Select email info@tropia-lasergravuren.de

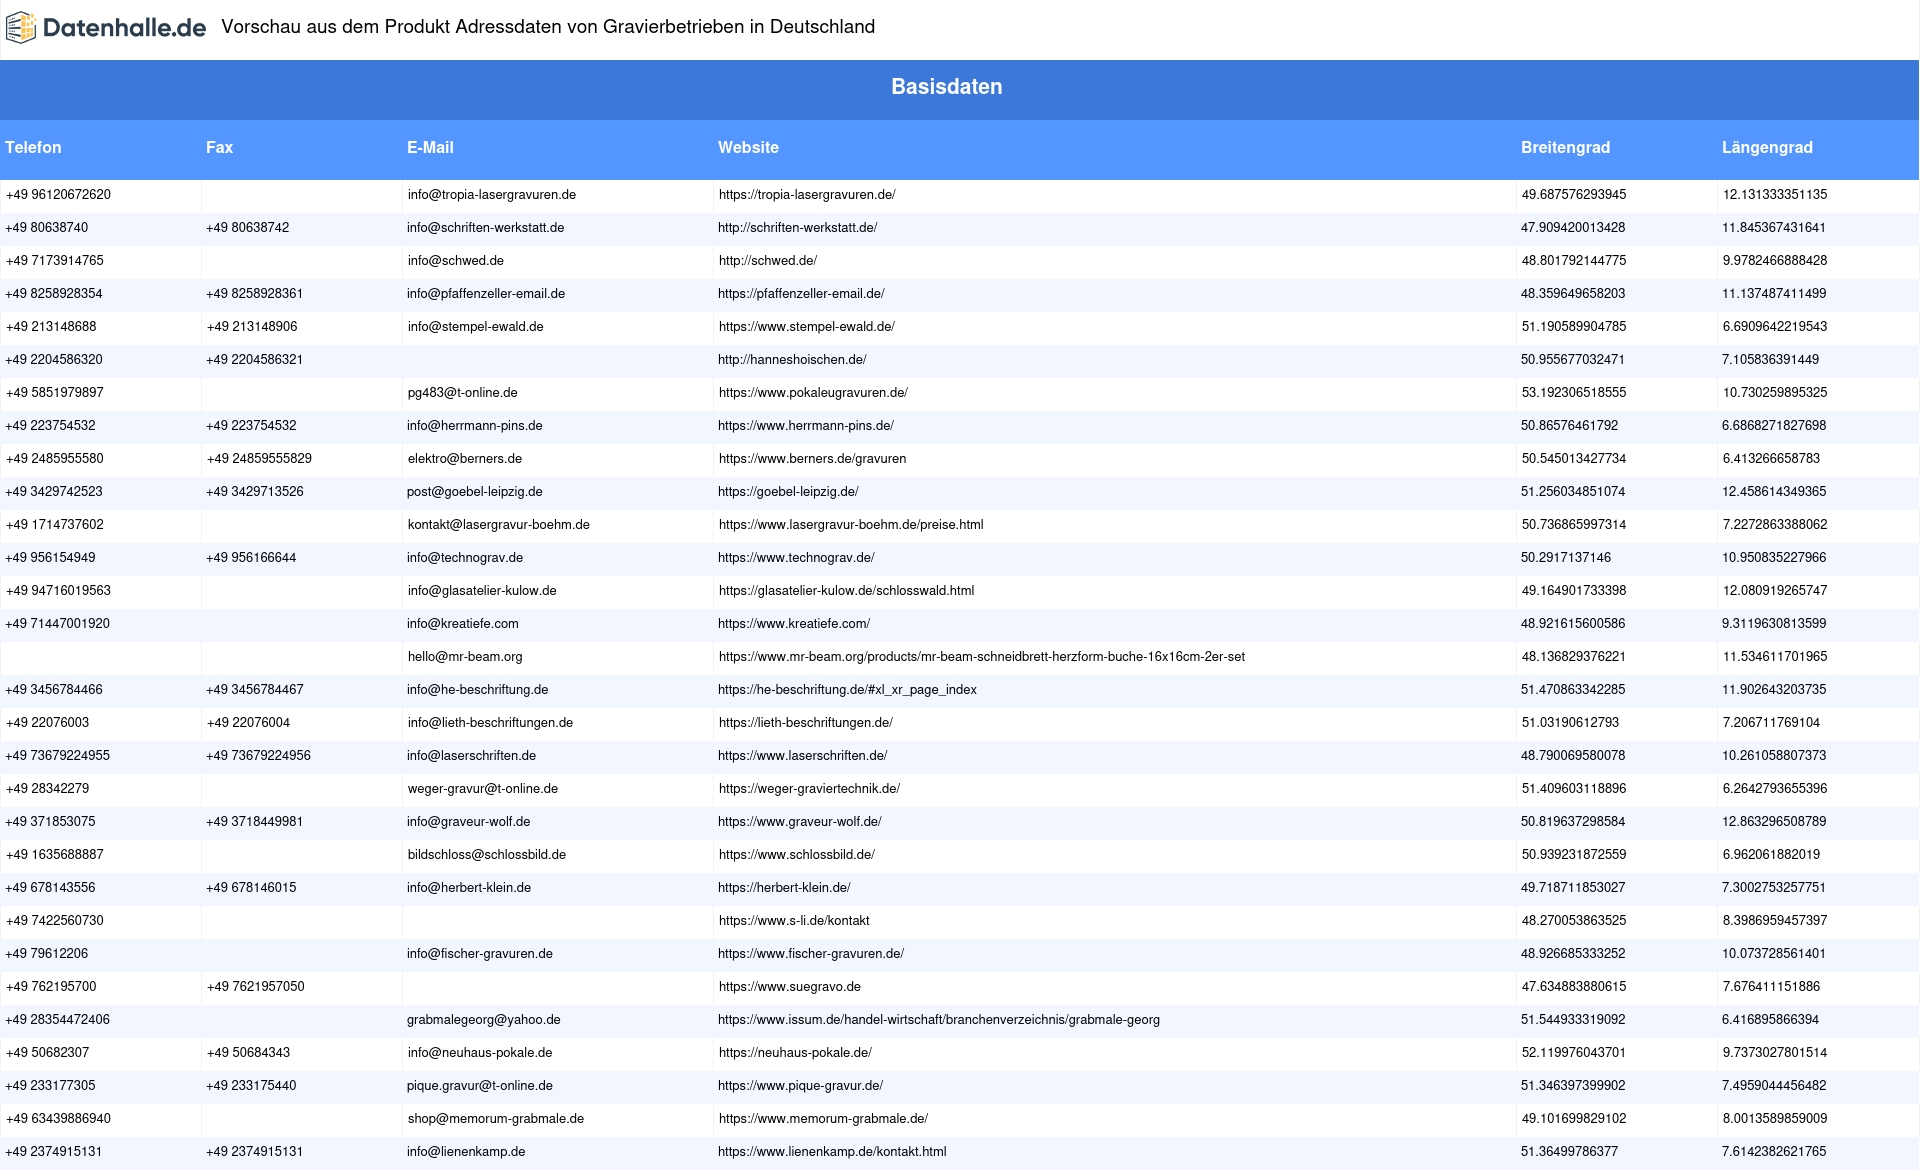(x=492, y=195)
